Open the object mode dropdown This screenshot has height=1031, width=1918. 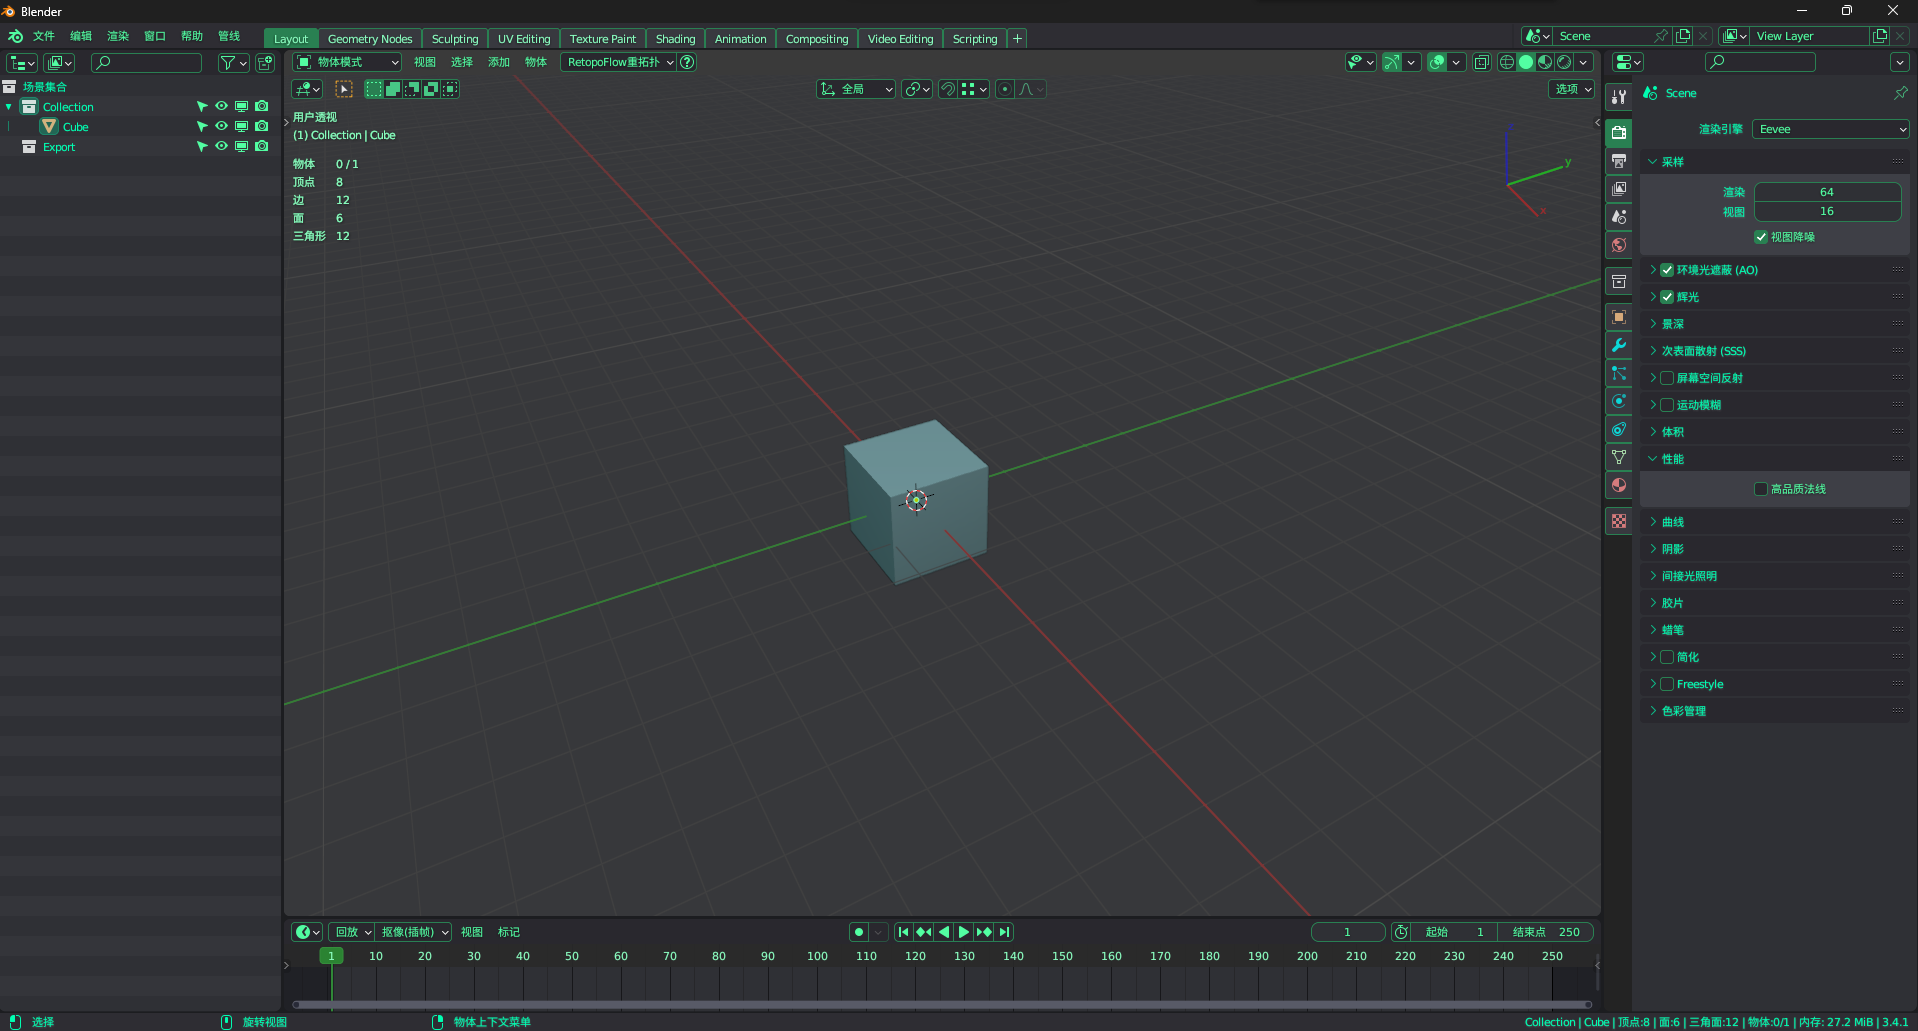(347, 62)
